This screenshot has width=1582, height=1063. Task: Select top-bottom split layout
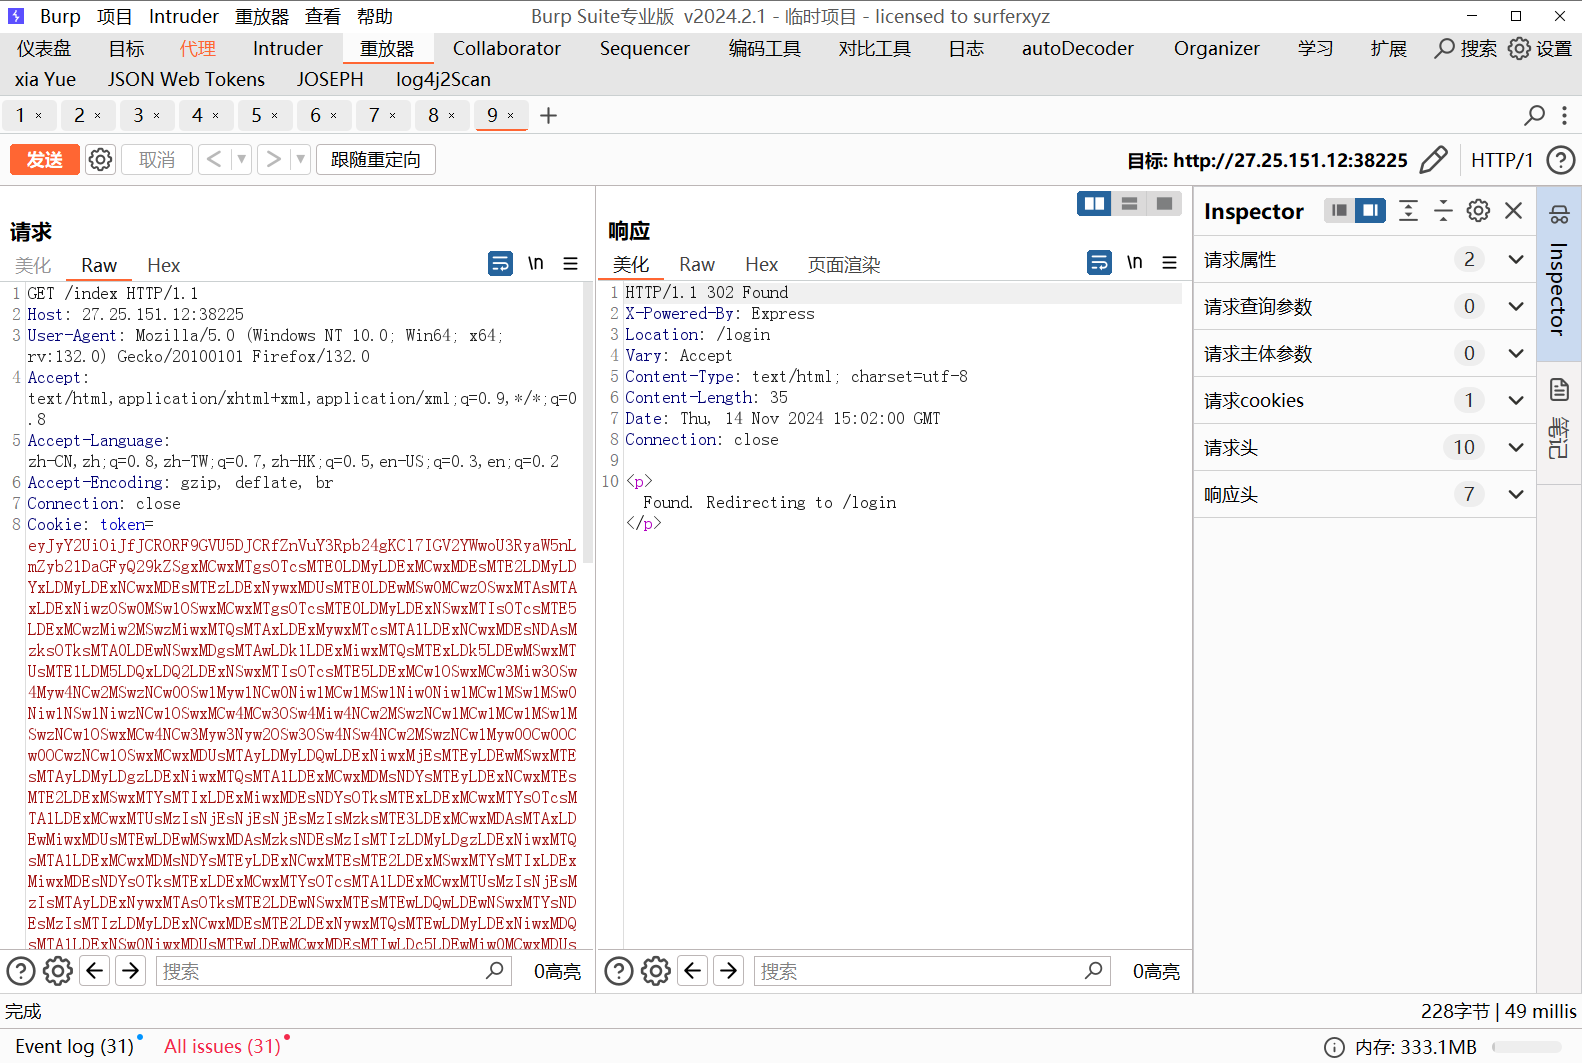pos(1129,204)
